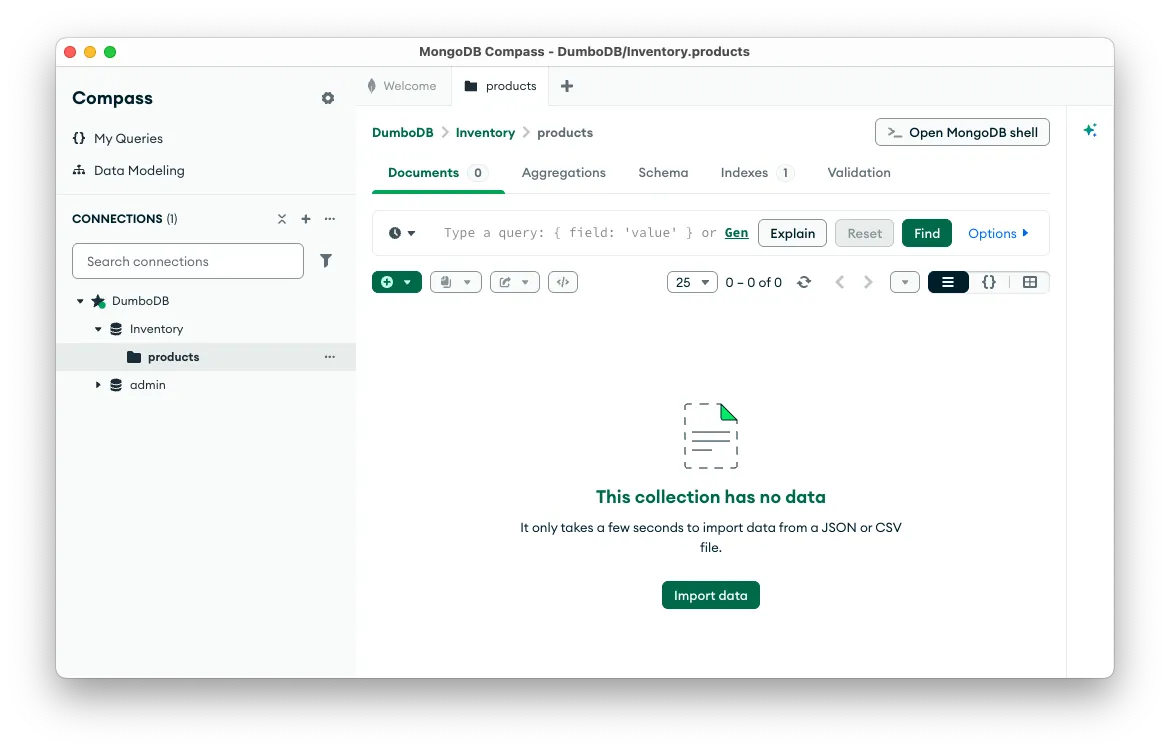Go to DumboDB breadcrumb
This screenshot has width=1170, height=752.
tap(403, 132)
